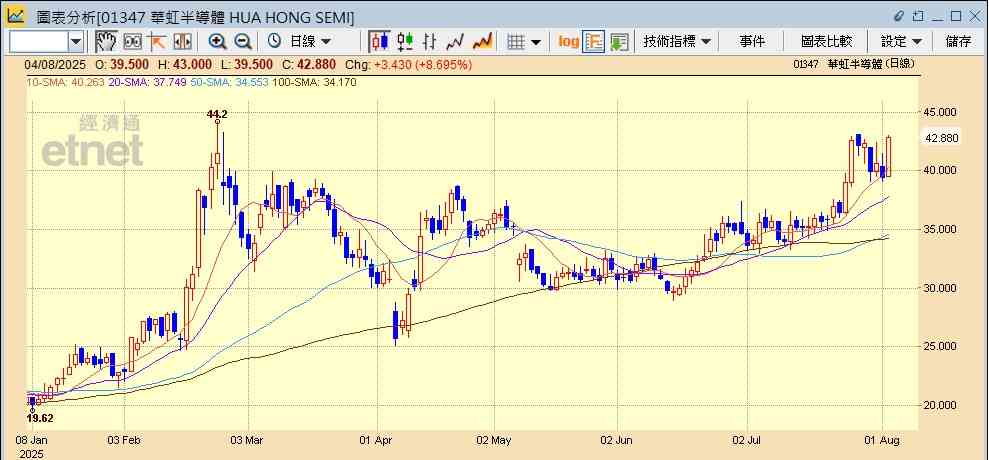
Task: Click the clock period icon
Action: coord(274,42)
